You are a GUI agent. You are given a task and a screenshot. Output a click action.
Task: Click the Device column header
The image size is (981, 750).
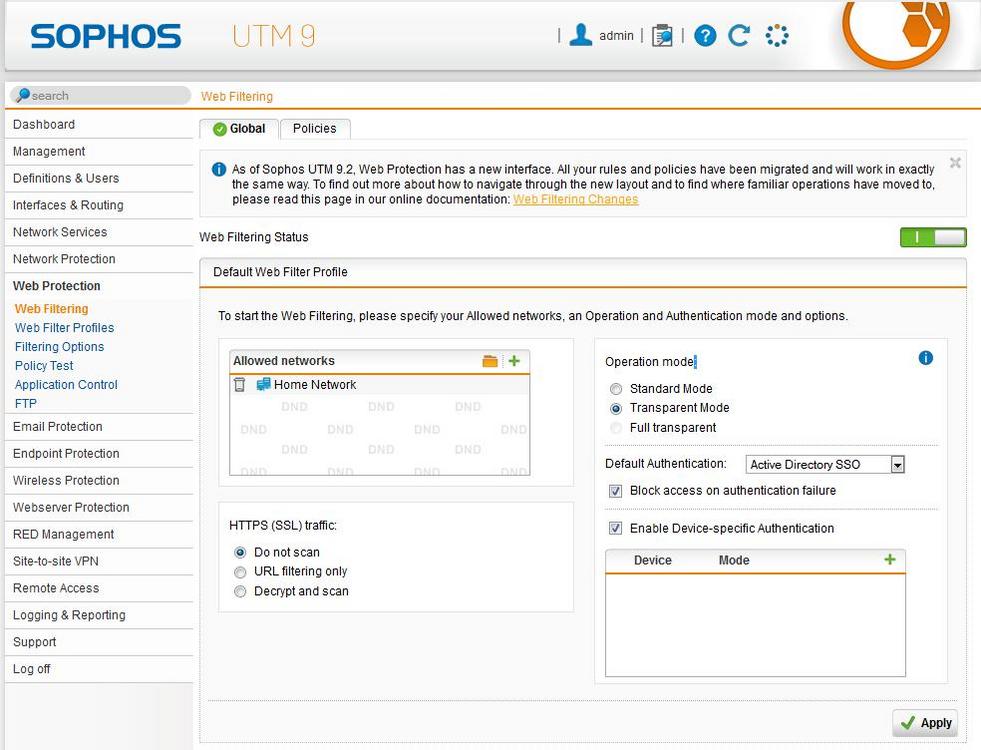tap(653, 560)
